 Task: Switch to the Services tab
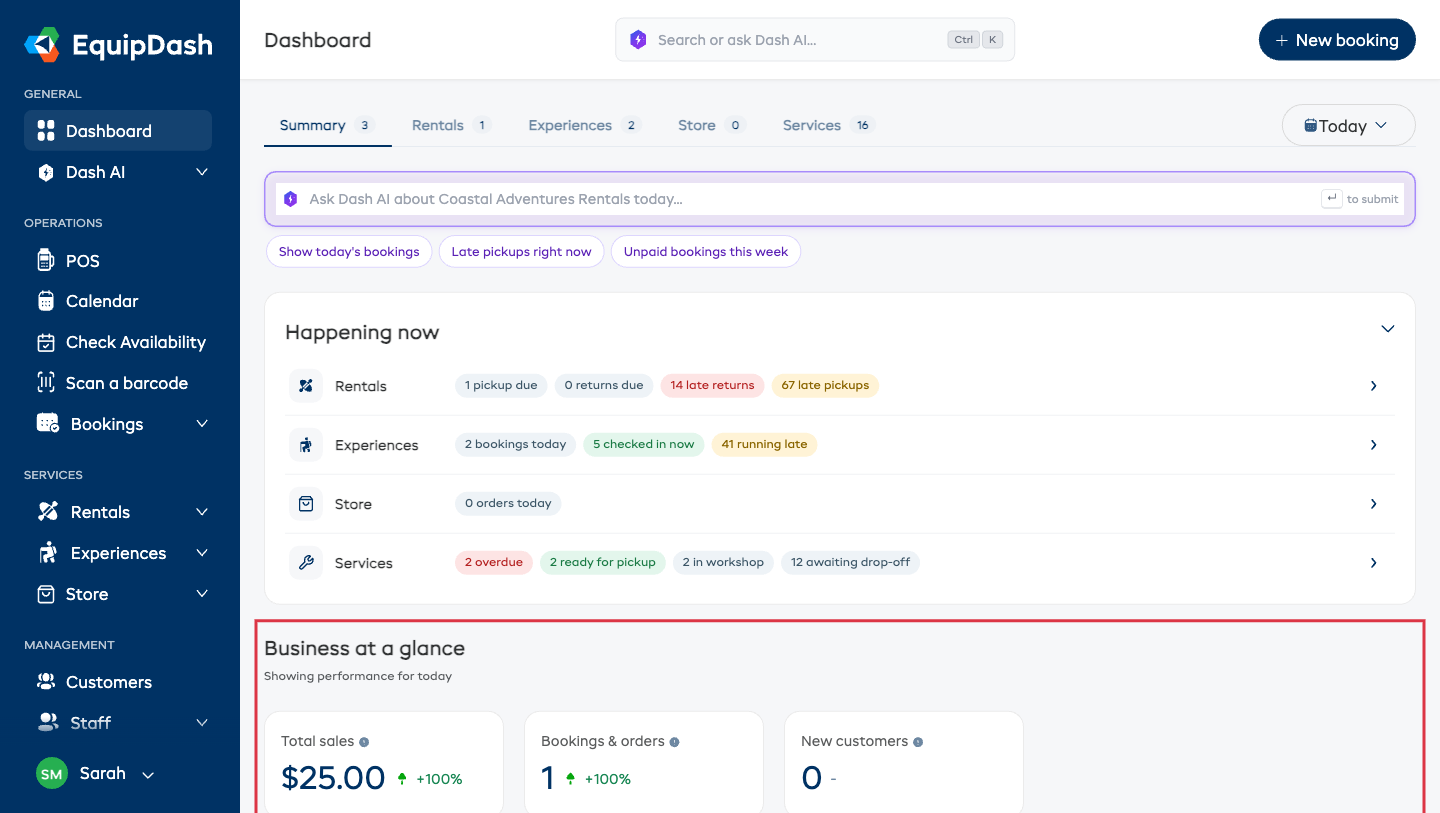click(x=828, y=126)
